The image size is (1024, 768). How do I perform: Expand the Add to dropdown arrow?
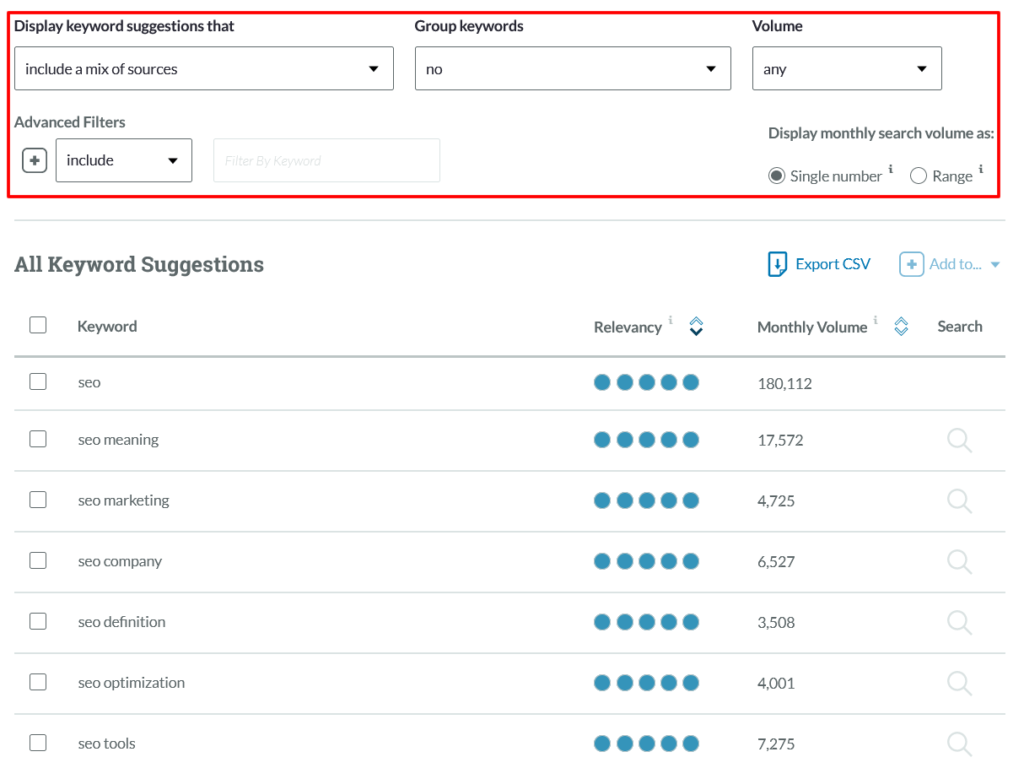(x=995, y=264)
